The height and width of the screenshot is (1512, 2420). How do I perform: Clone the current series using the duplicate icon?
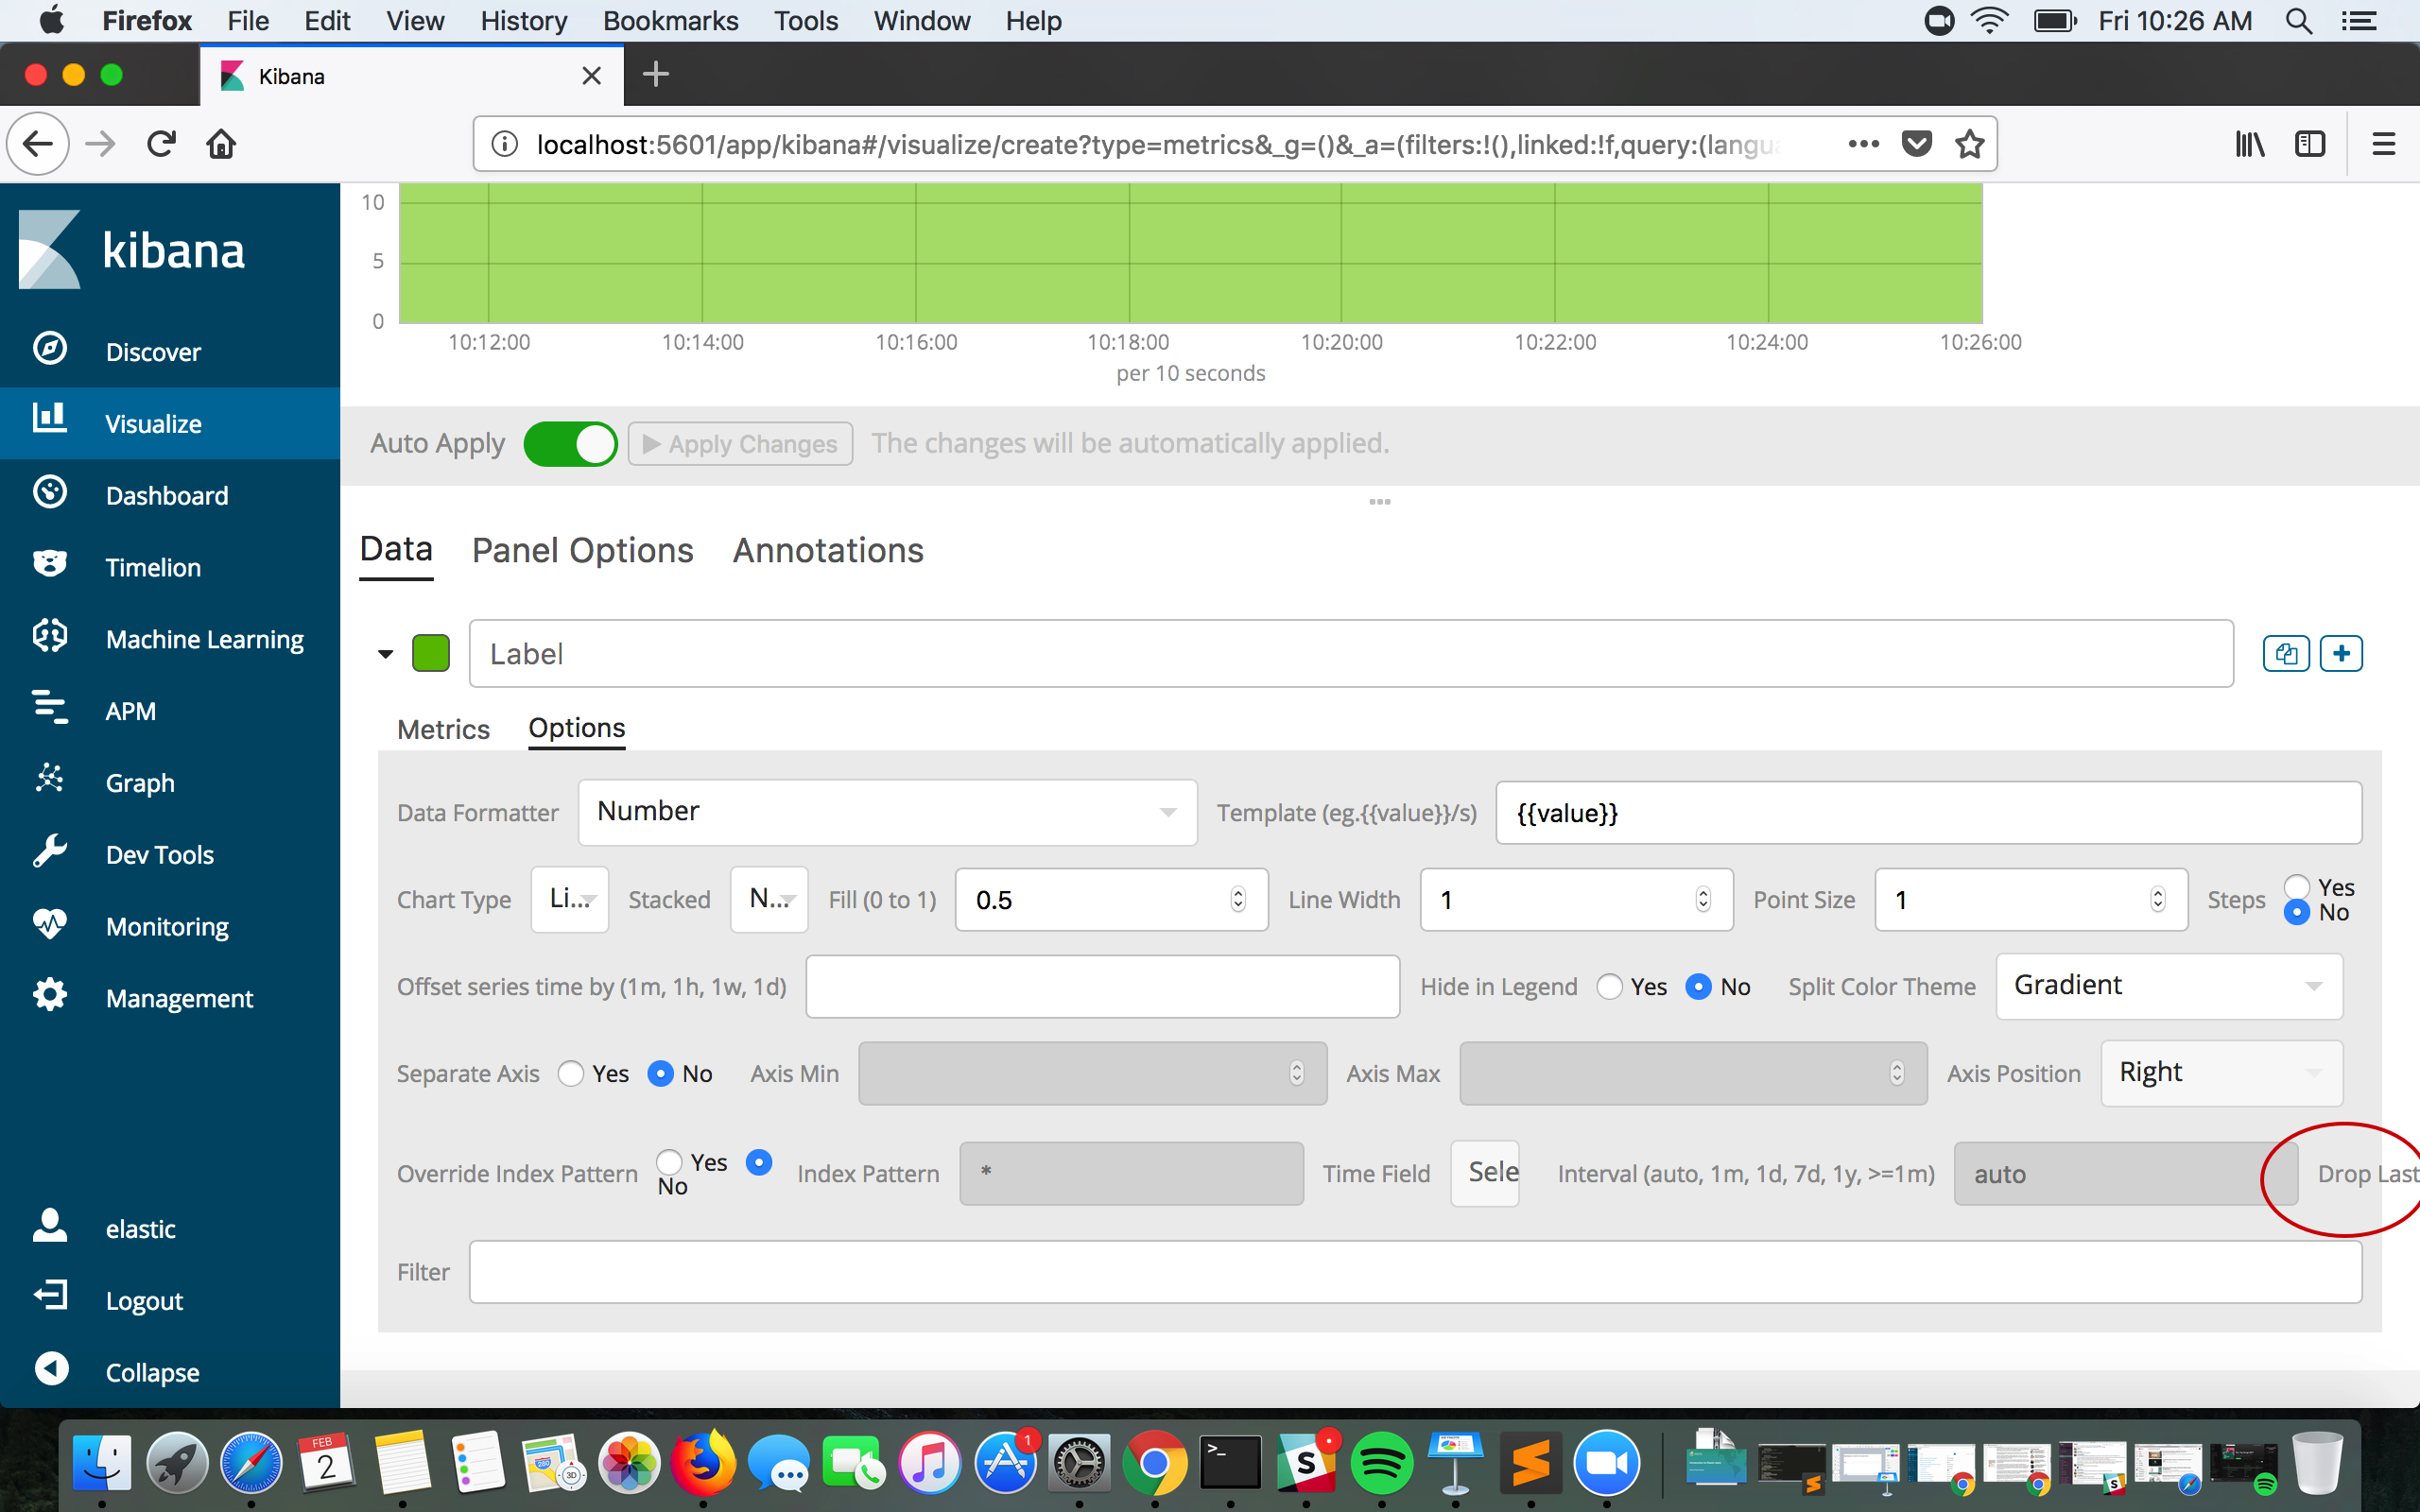pyautogui.click(x=2286, y=652)
